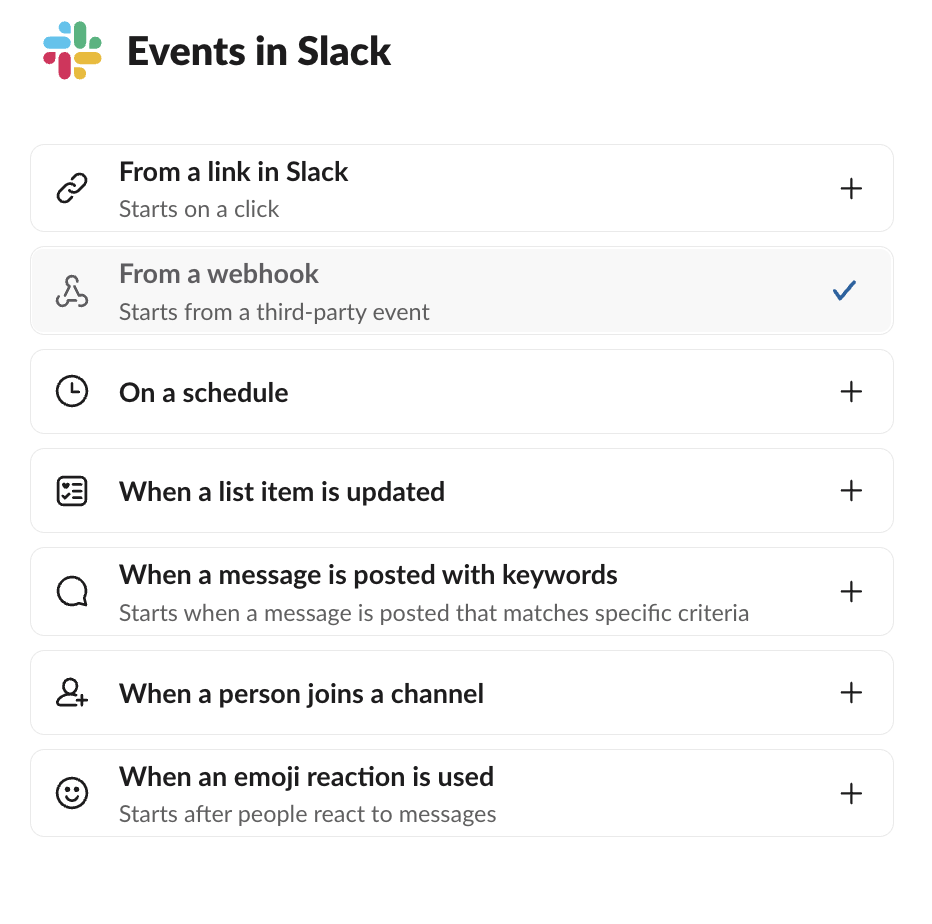Click the speech bubble message icon
This screenshot has height=924, width=932.
72,592
